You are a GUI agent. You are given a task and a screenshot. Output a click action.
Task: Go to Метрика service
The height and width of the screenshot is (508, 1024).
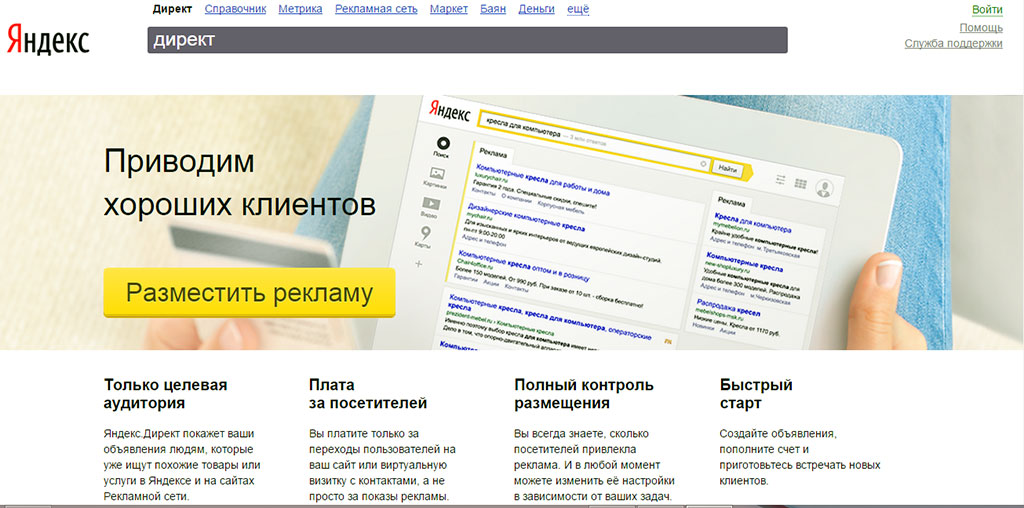point(300,9)
